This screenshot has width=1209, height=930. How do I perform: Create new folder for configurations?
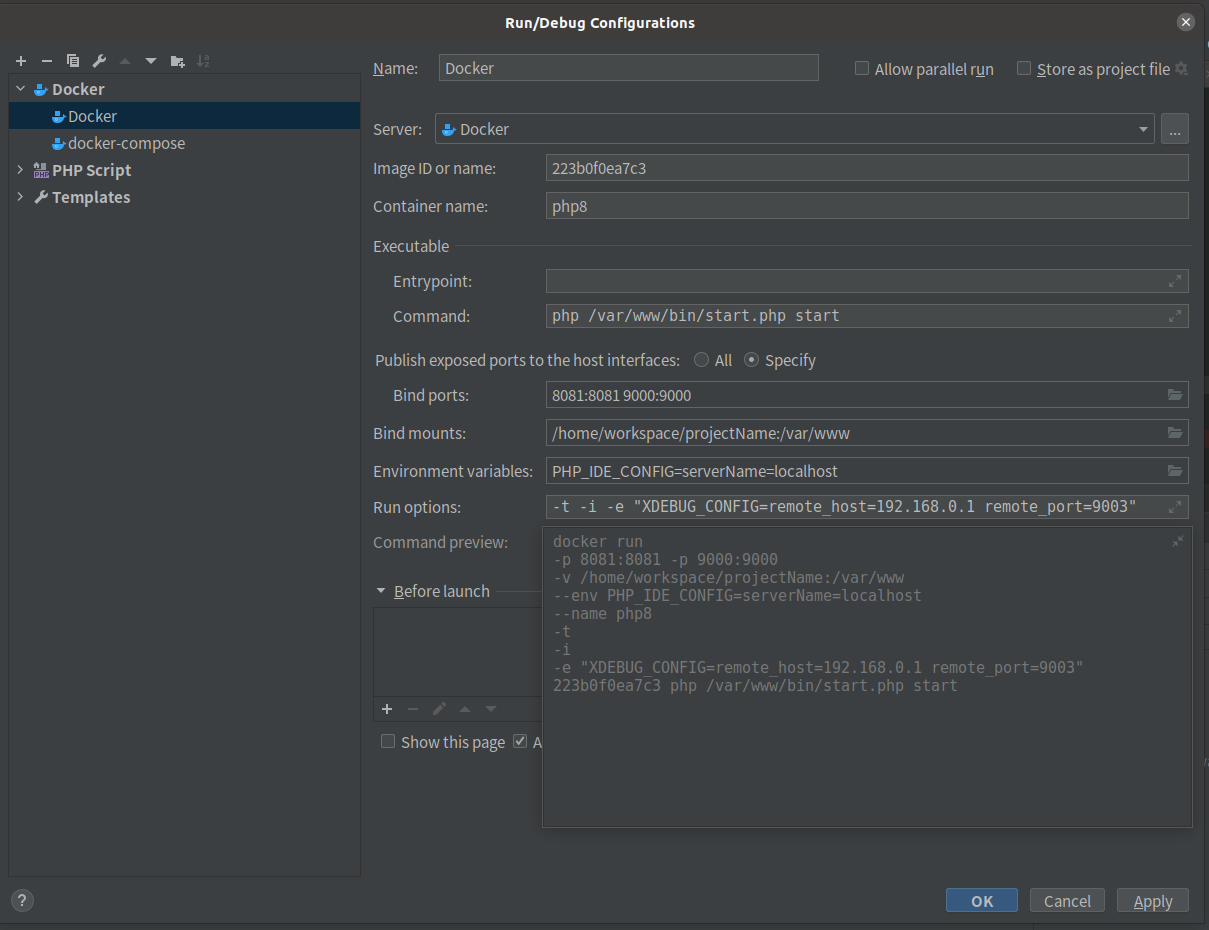[178, 61]
